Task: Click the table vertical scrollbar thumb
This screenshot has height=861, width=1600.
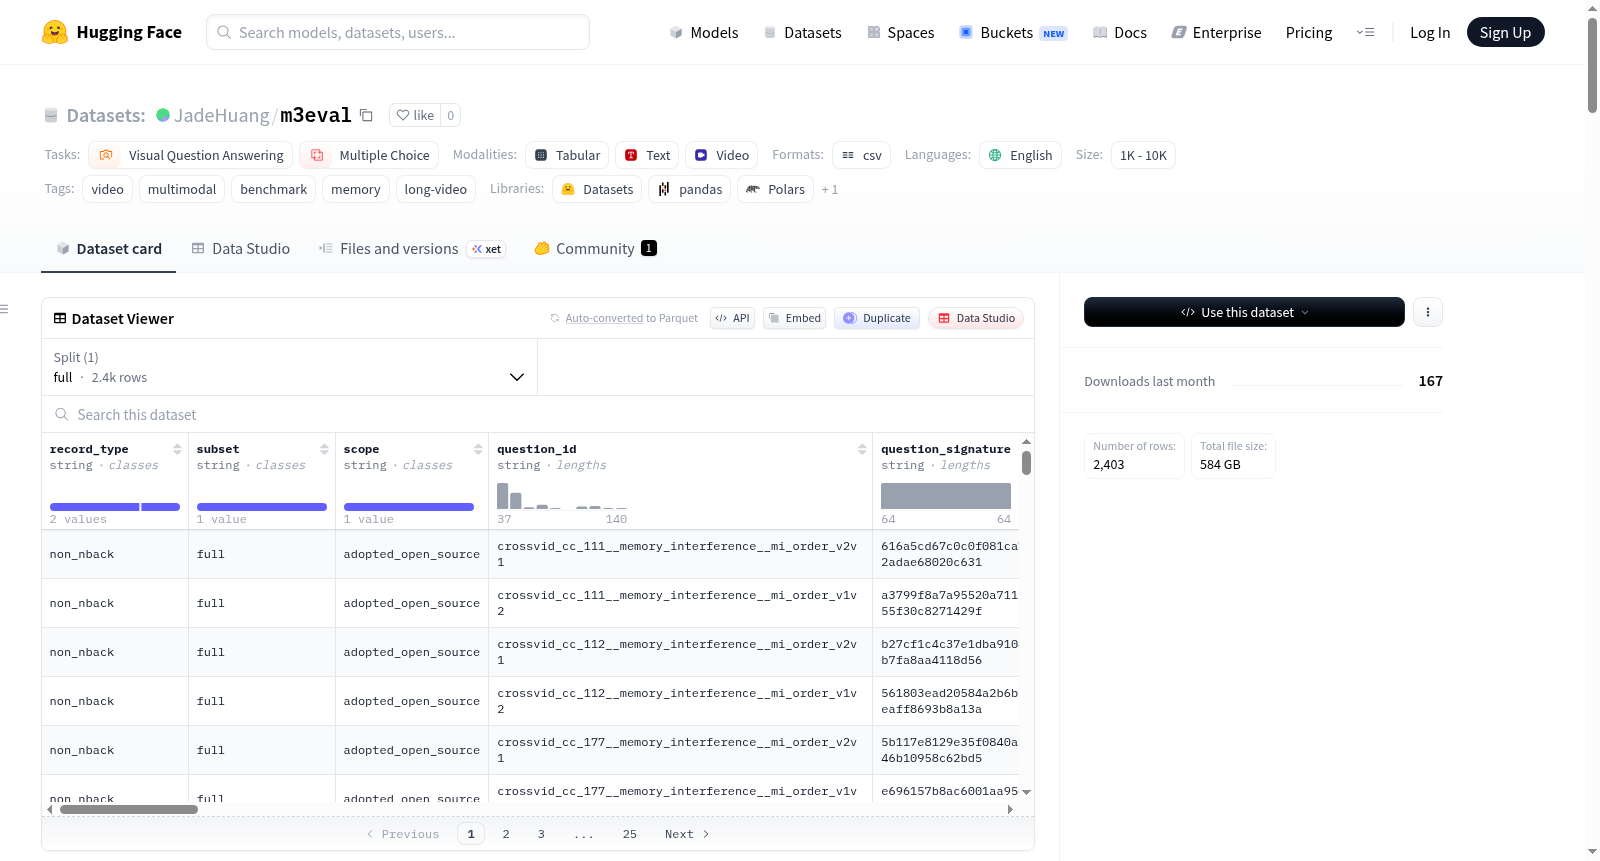Action: (1026, 463)
